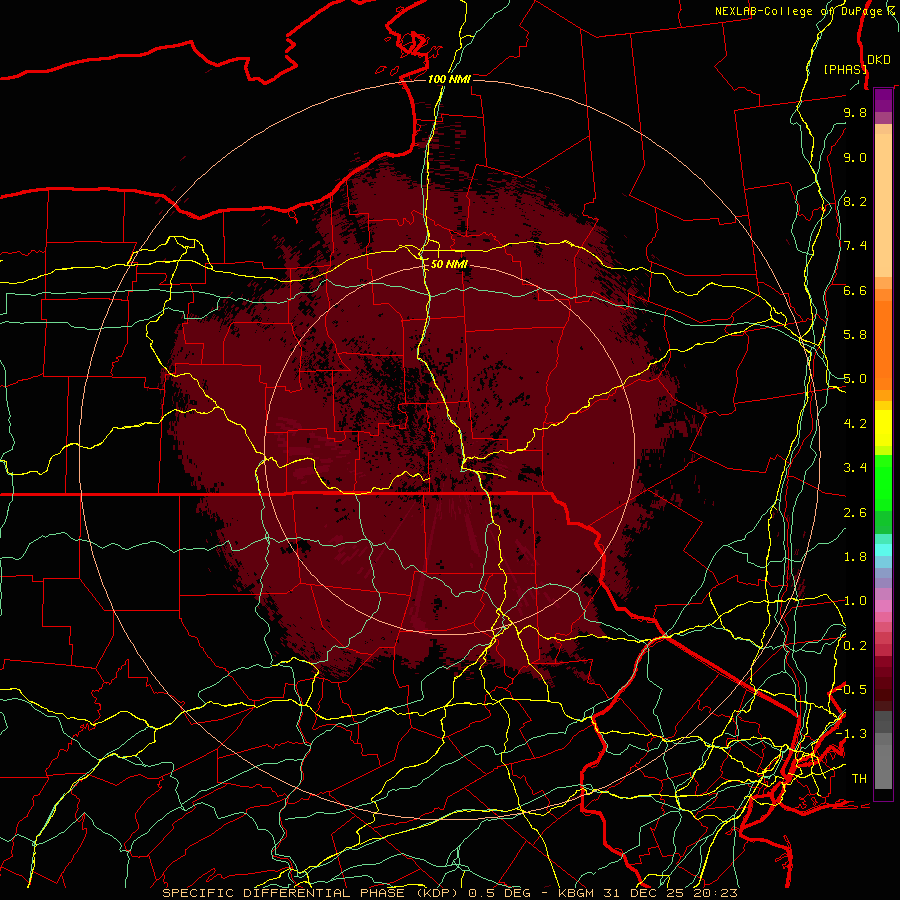The image size is (900, 900).
Task: Select the yellow segment of the color scale
Action: 883,428
